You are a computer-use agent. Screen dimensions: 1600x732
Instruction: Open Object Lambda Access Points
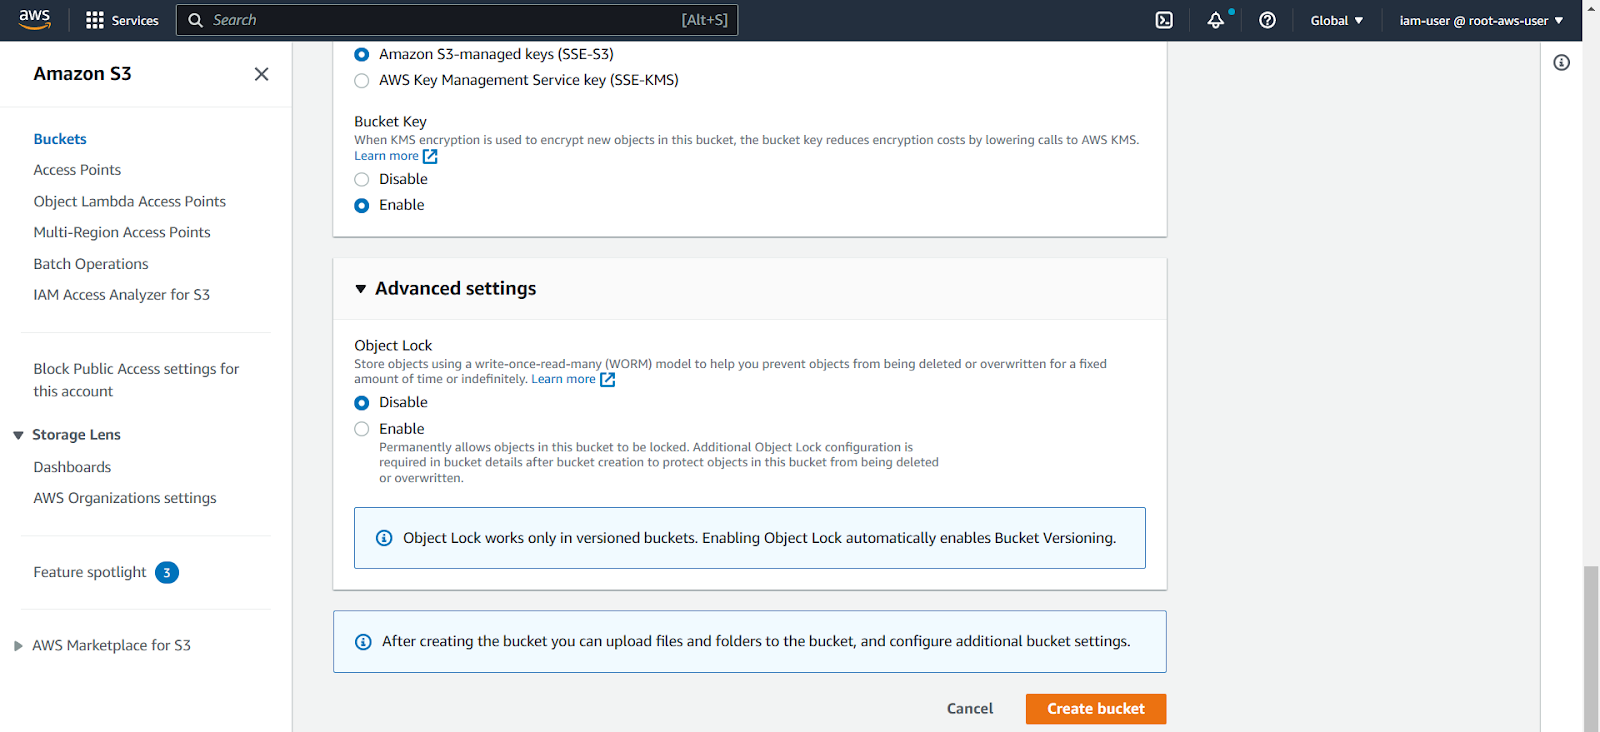tap(130, 201)
